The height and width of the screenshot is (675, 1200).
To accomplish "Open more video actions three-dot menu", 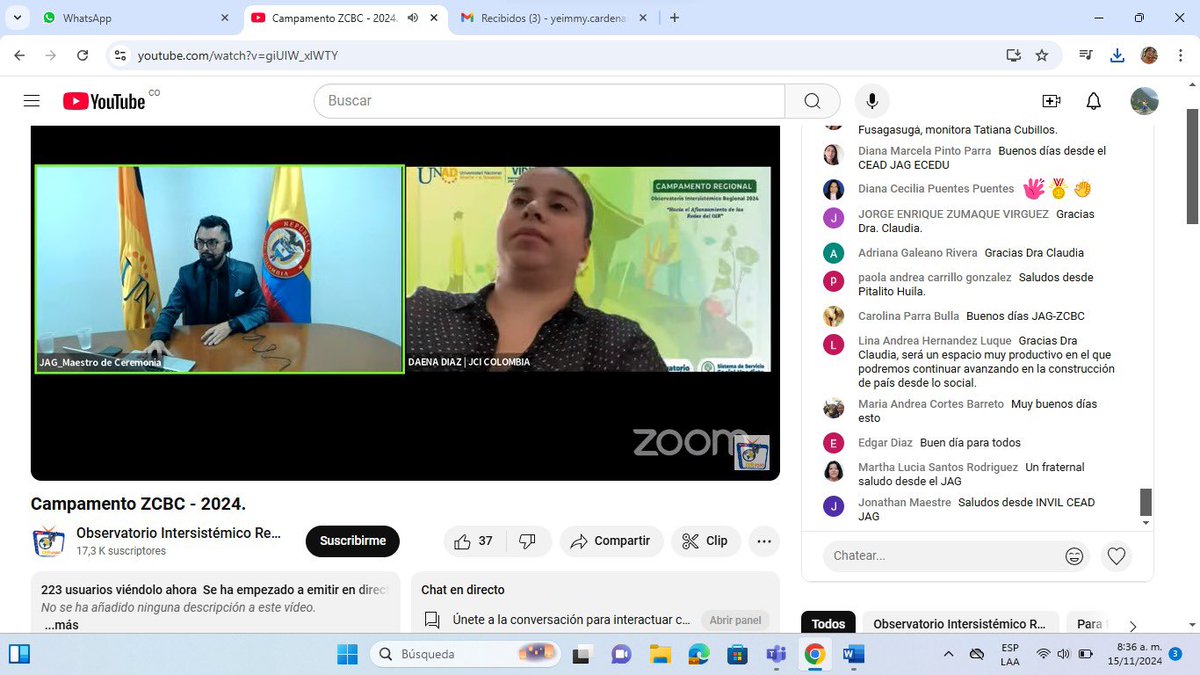I will pos(764,541).
